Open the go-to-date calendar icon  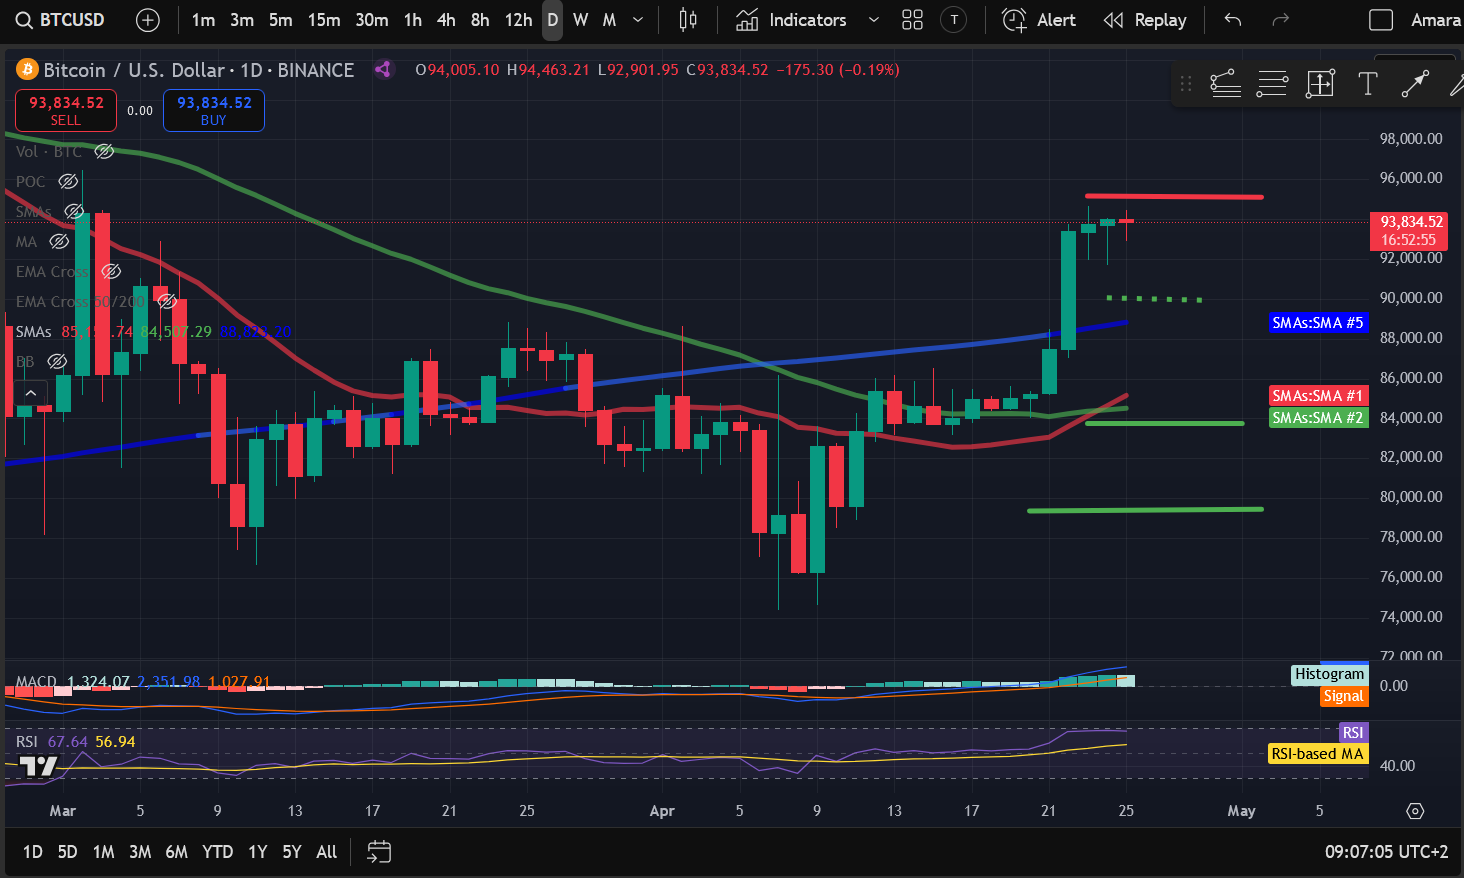[379, 852]
